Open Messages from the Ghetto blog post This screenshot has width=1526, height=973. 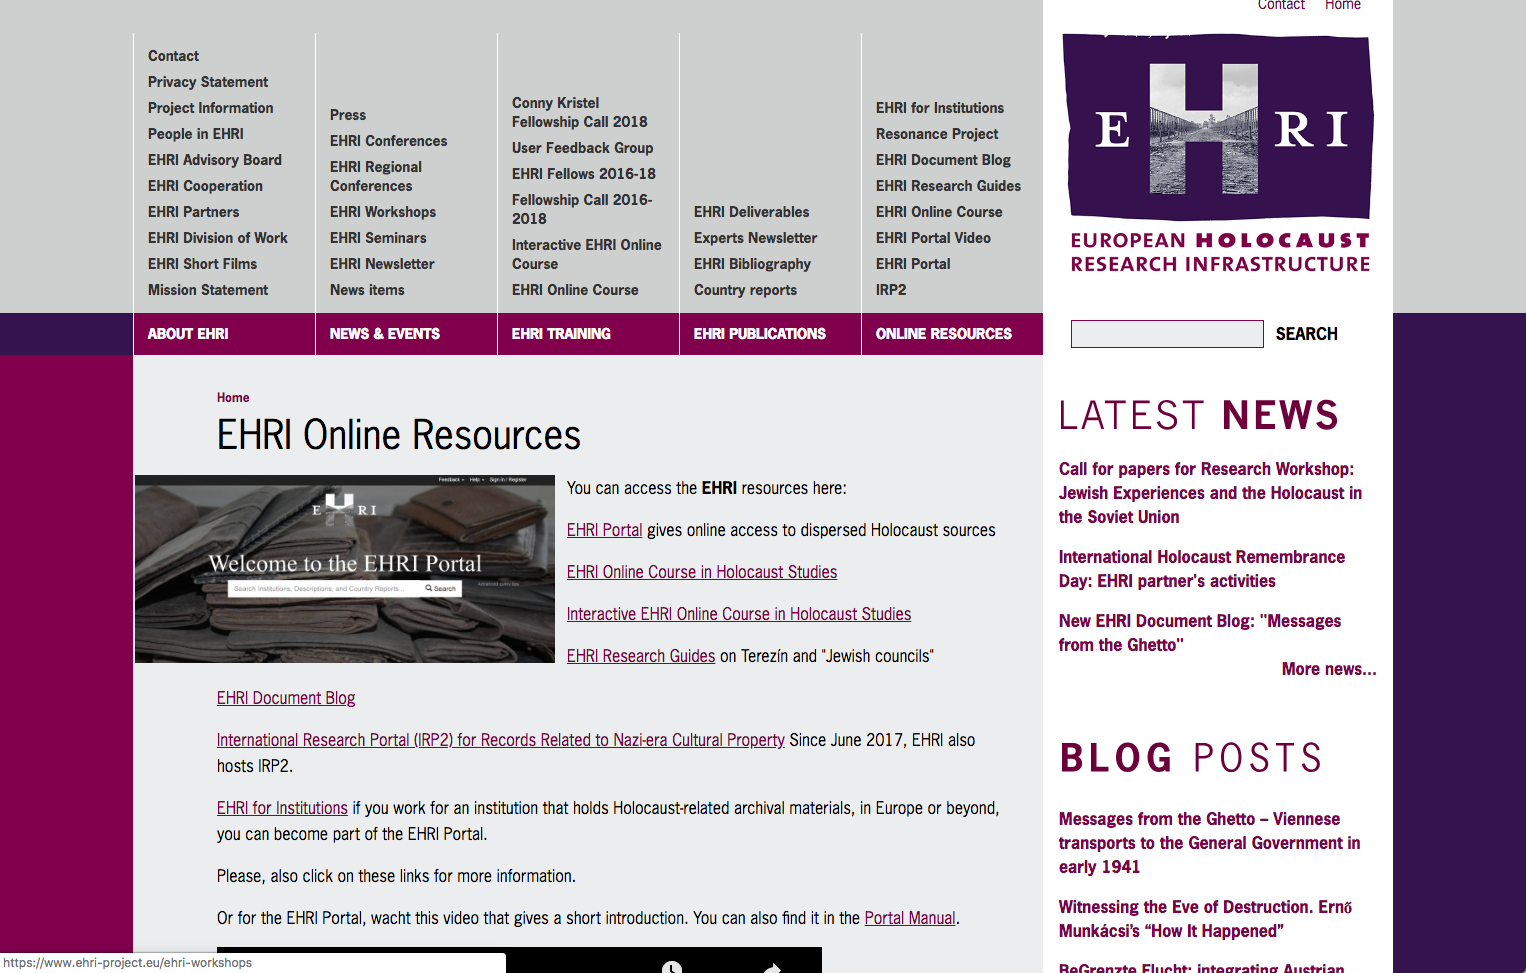[x=1209, y=843]
